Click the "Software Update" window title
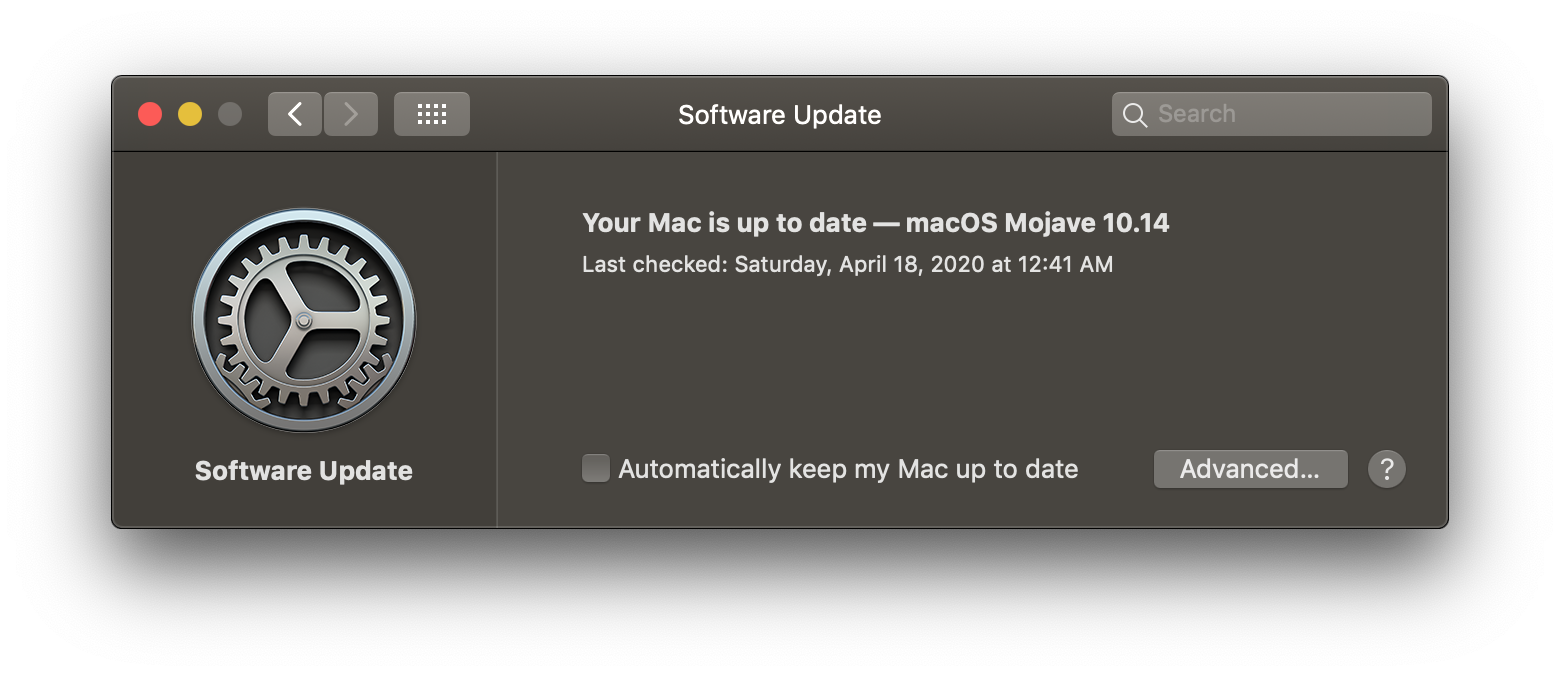 (x=779, y=115)
